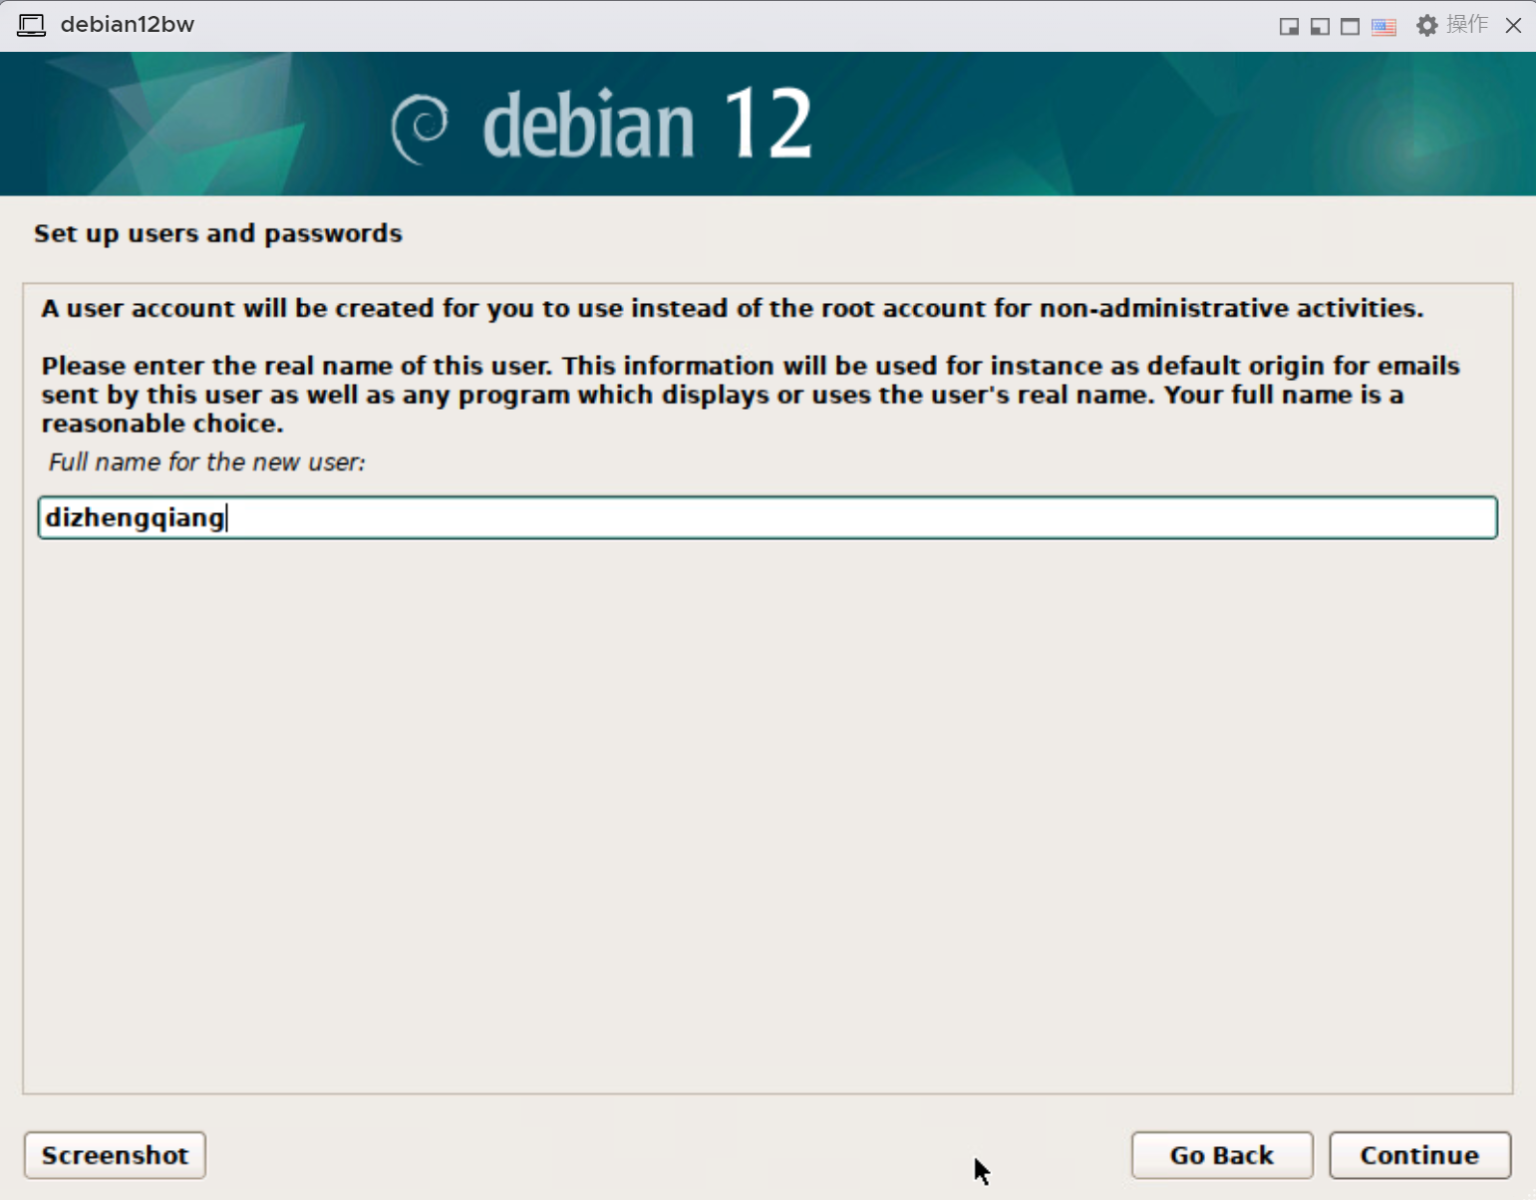The width and height of the screenshot is (1536, 1200).
Task: Open the gear settings icon
Action: (1427, 25)
